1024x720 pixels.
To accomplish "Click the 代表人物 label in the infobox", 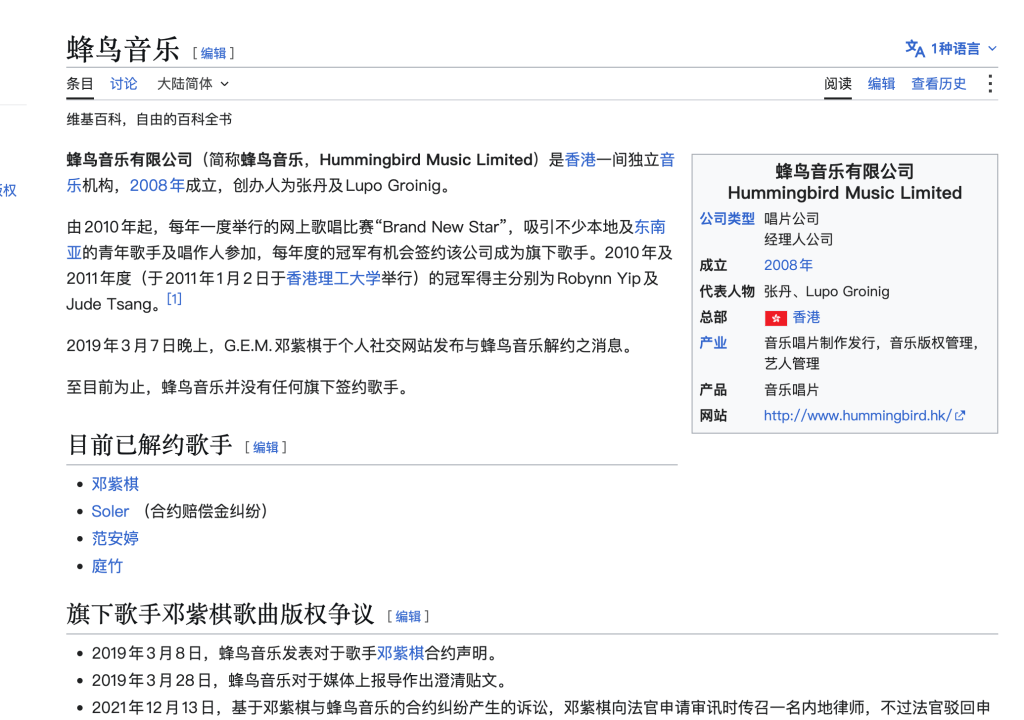I will [727, 291].
